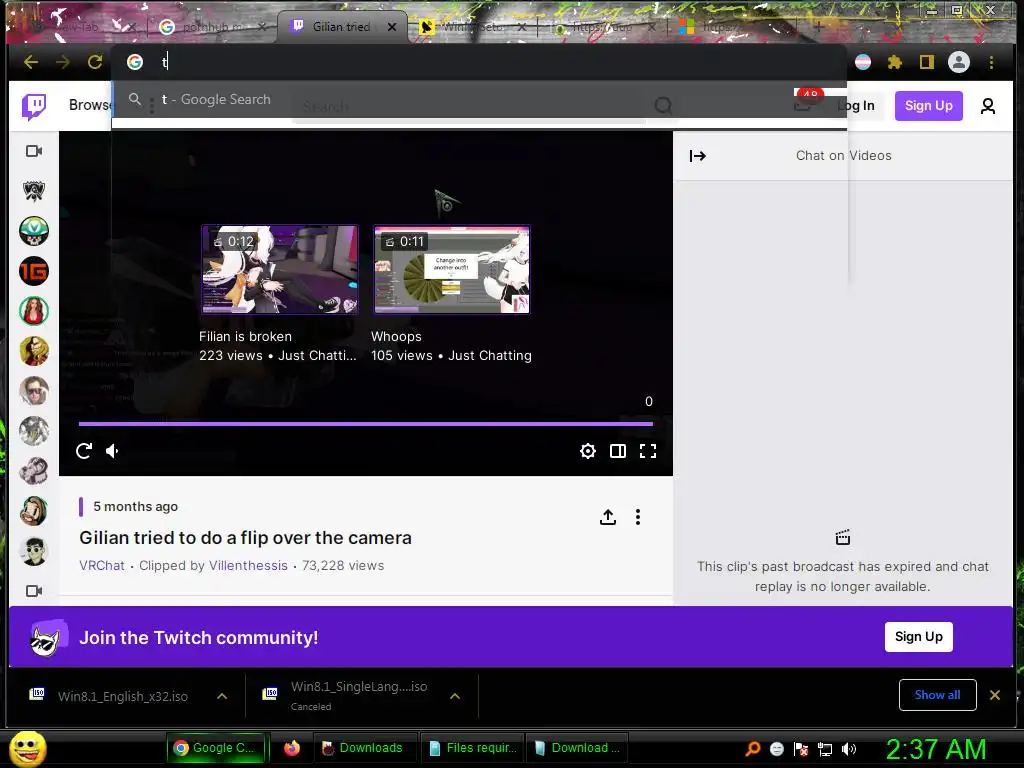This screenshot has height=768, width=1024.
Task: Click the video progress bar
Action: pos(366,424)
